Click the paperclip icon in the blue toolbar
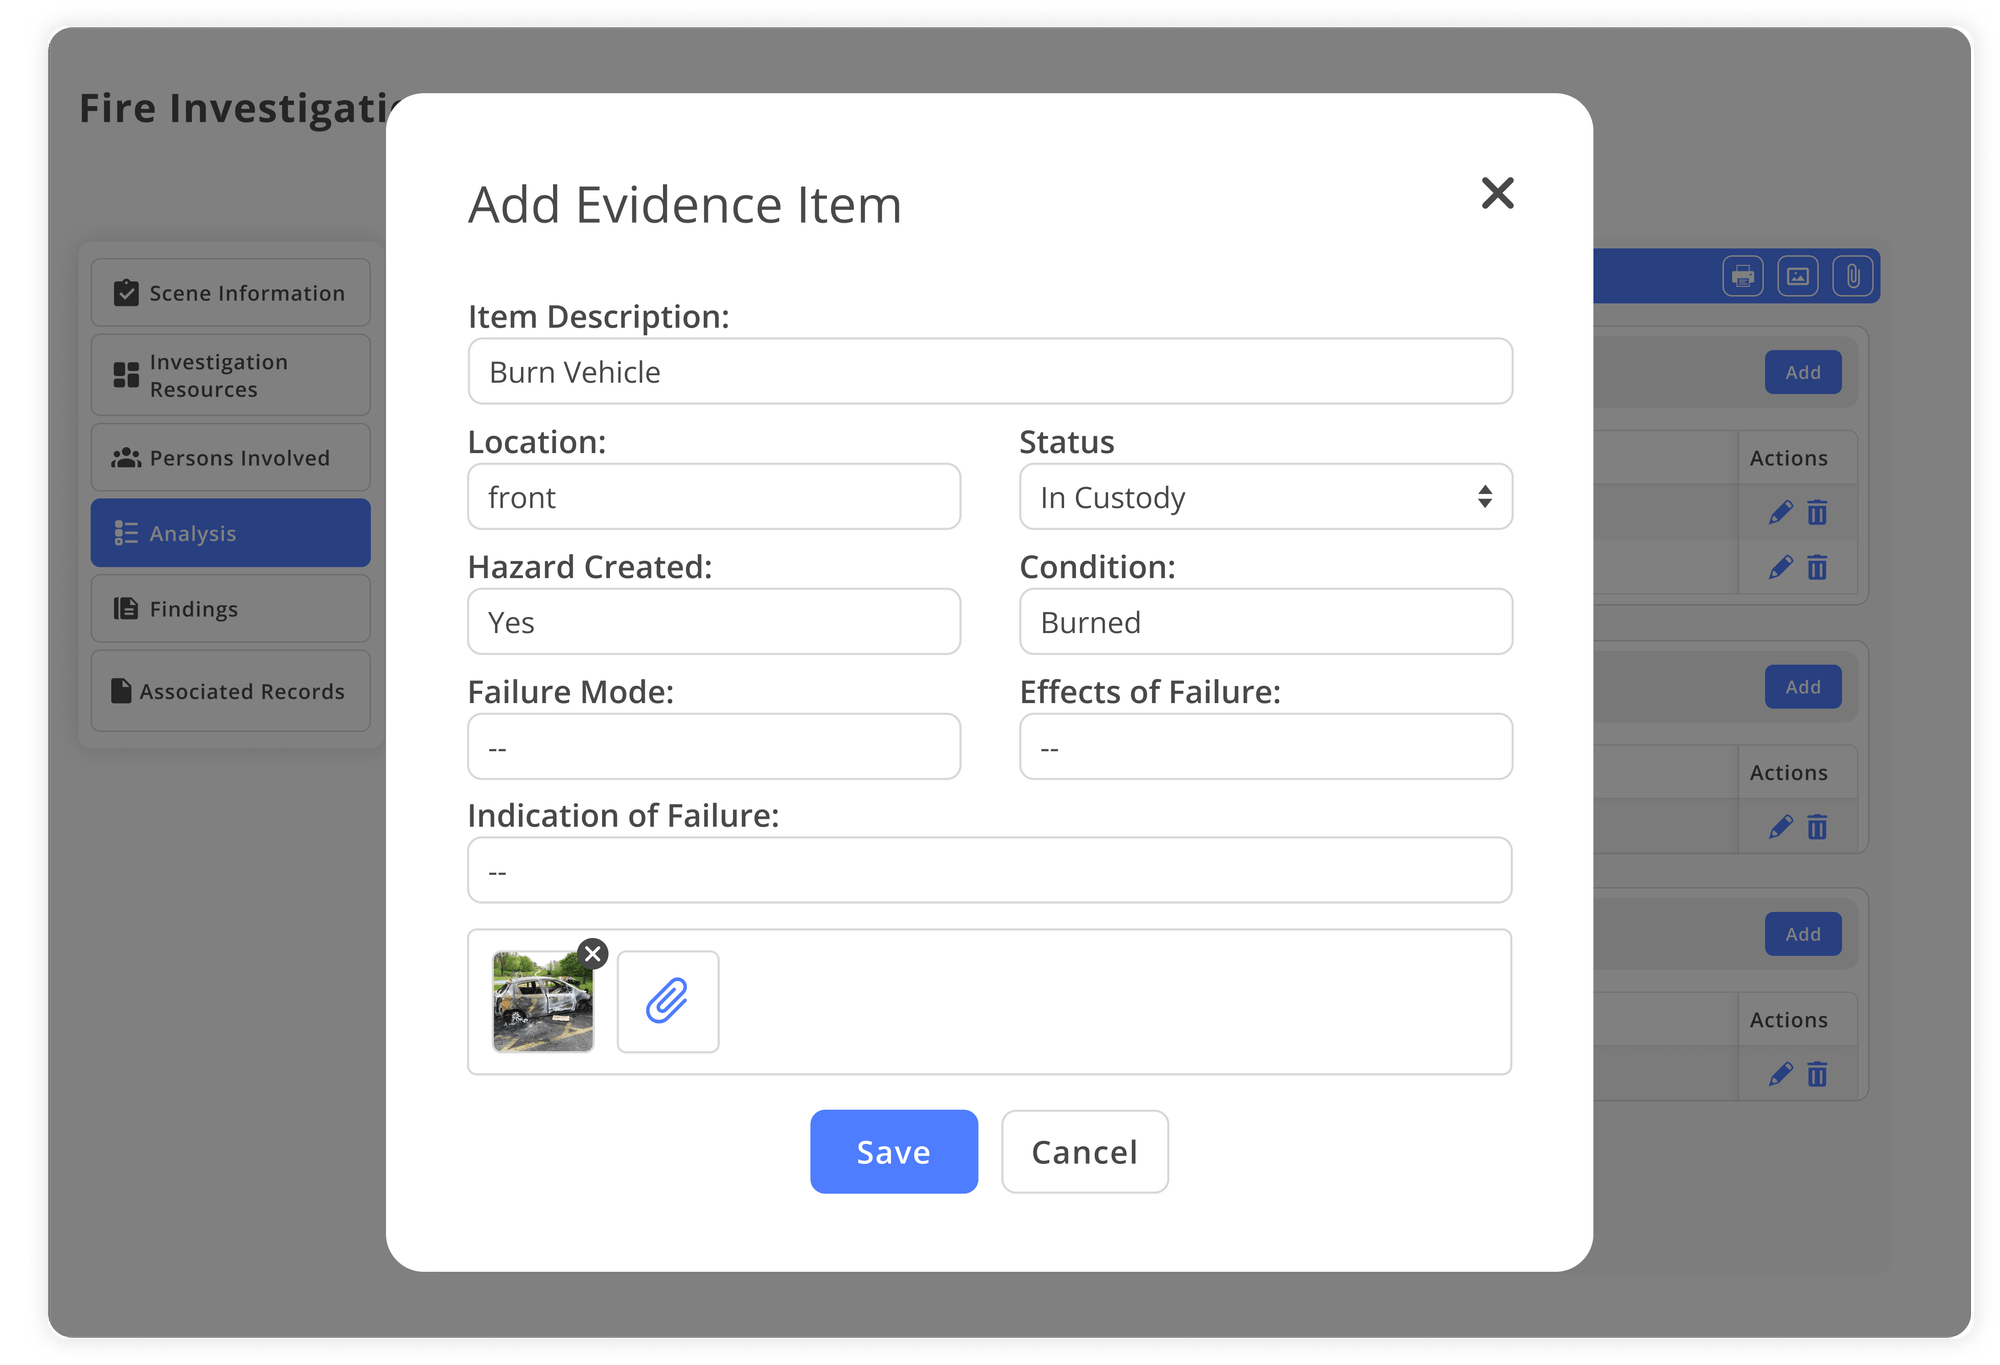The image size is (2000, 1365). click(1855, 277)
